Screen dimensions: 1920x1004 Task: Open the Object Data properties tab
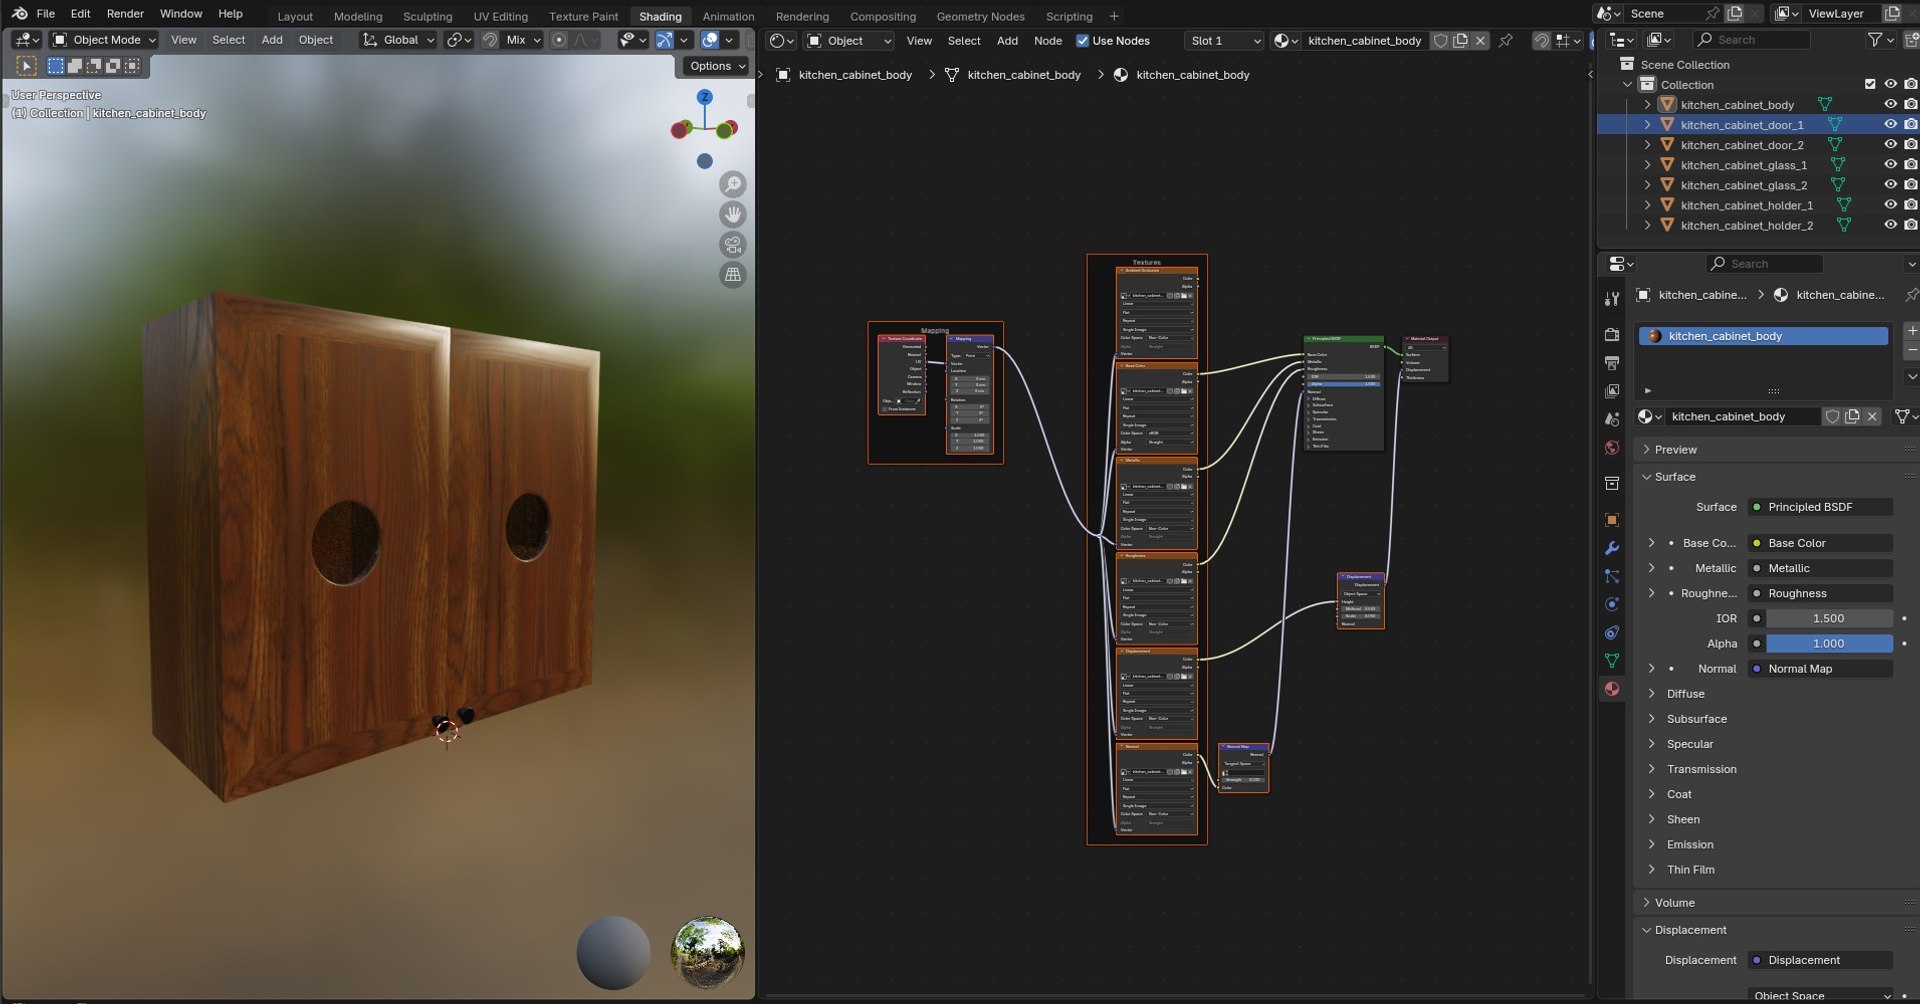1612,660
